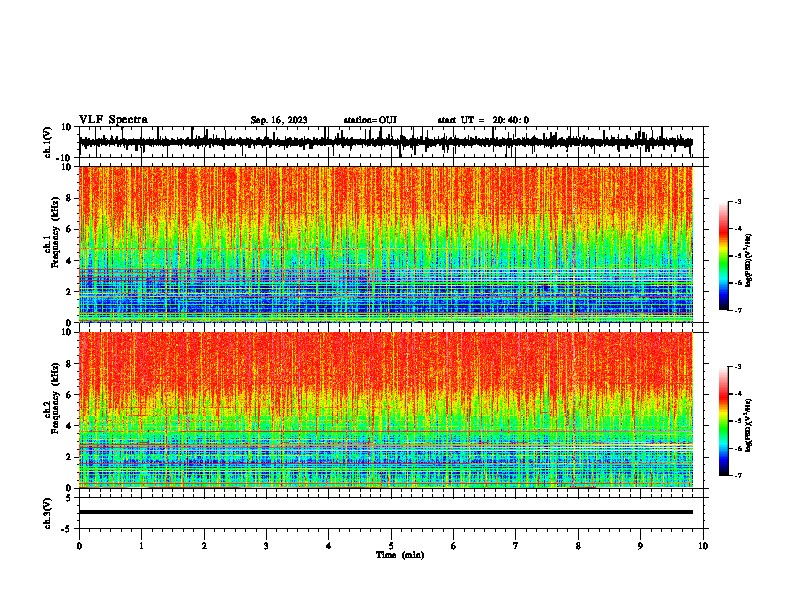Click the "station=OUI" header label

[x=370, y=120]
